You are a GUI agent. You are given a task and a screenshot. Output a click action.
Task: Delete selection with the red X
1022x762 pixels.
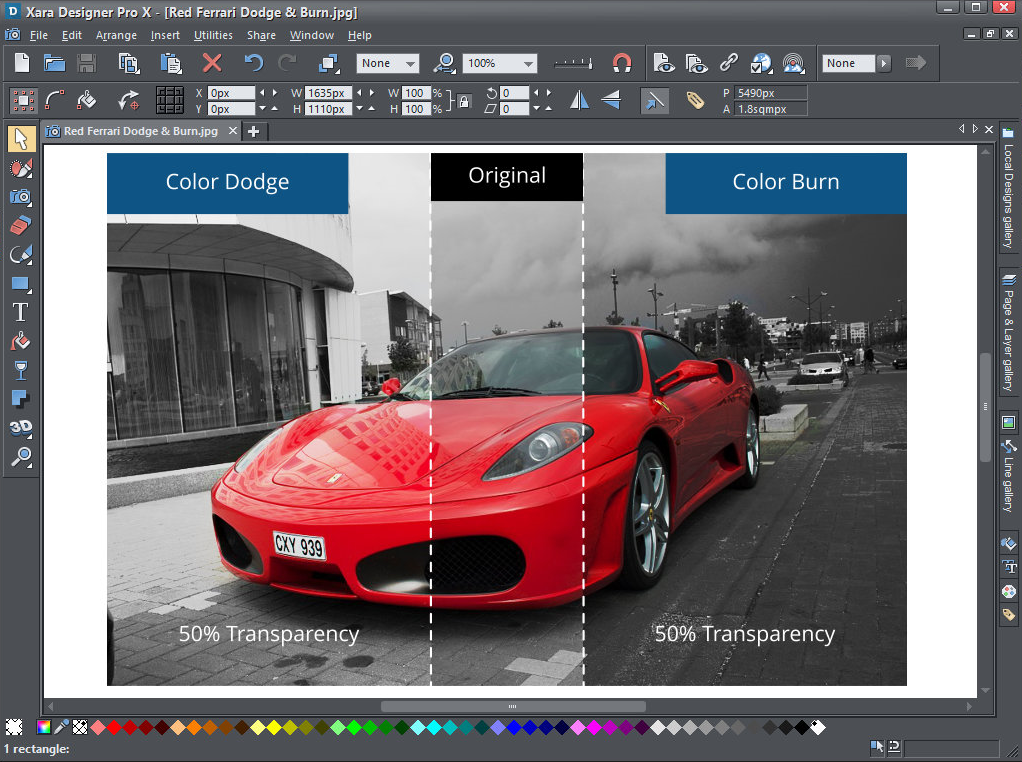(x=212, y=63)
